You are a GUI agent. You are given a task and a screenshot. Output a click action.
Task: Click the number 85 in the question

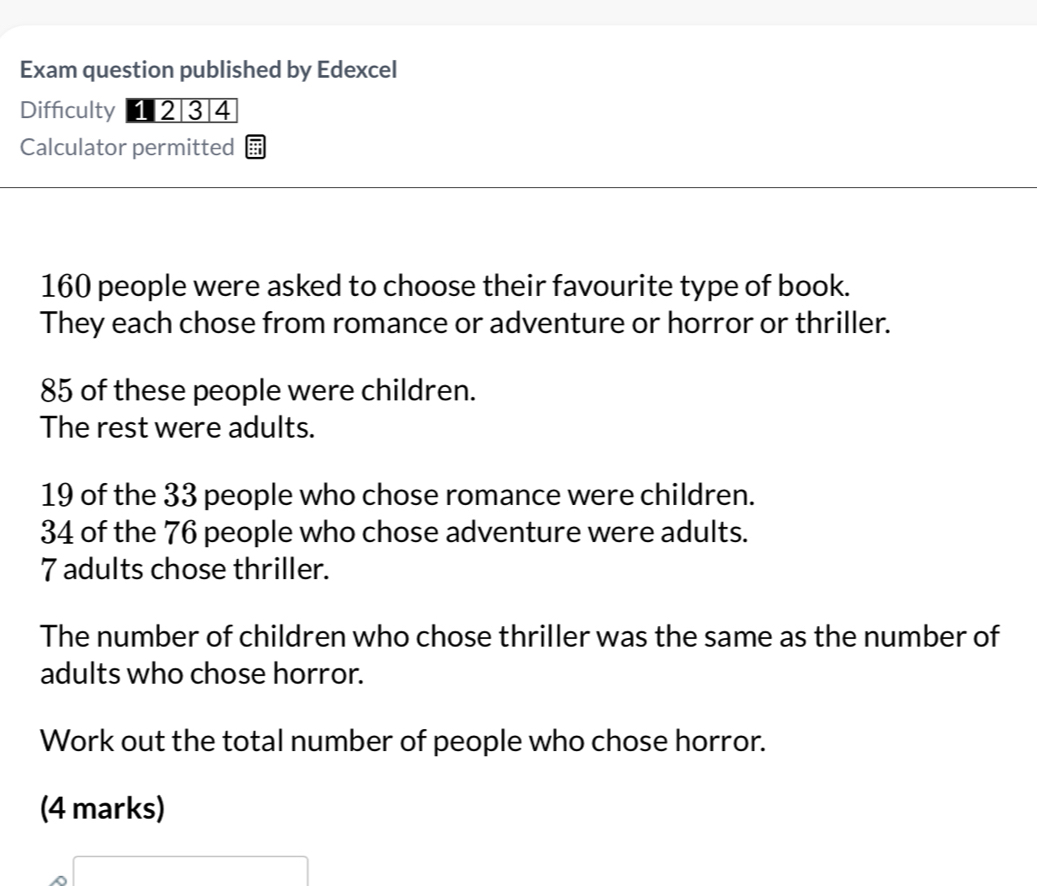click(55, 390)
